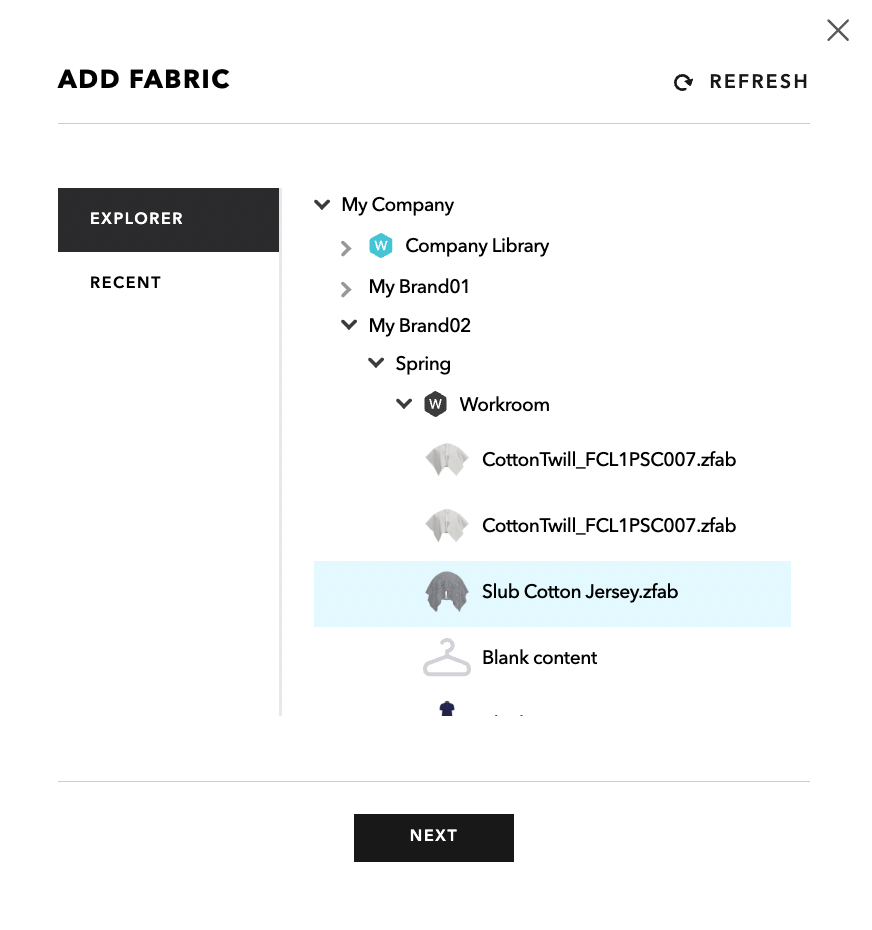Collapse the My Brand02 folder
This screenshot has width=872, height=930.
pyautogui.click(x=349, y=325)
